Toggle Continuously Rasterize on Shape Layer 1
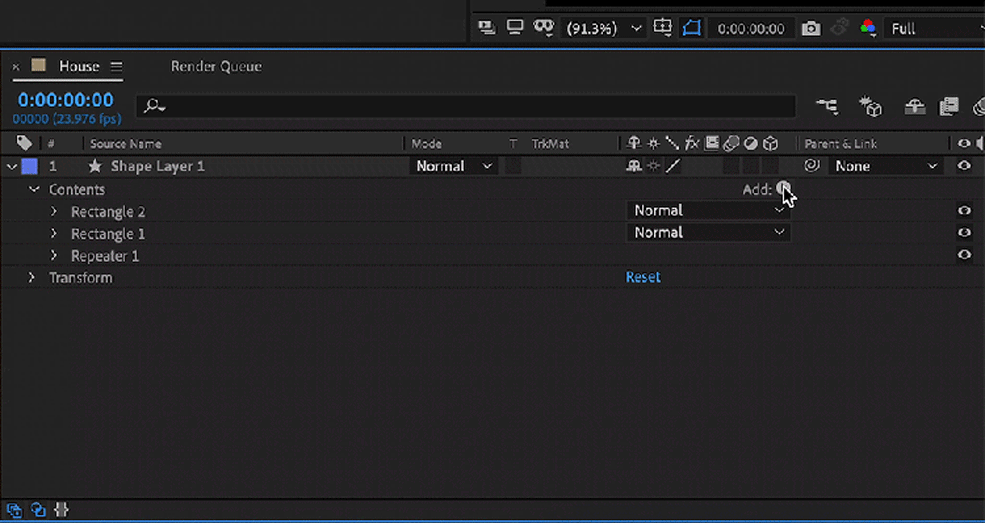This screenshot has height=523, width=985. tap(653, 166)
